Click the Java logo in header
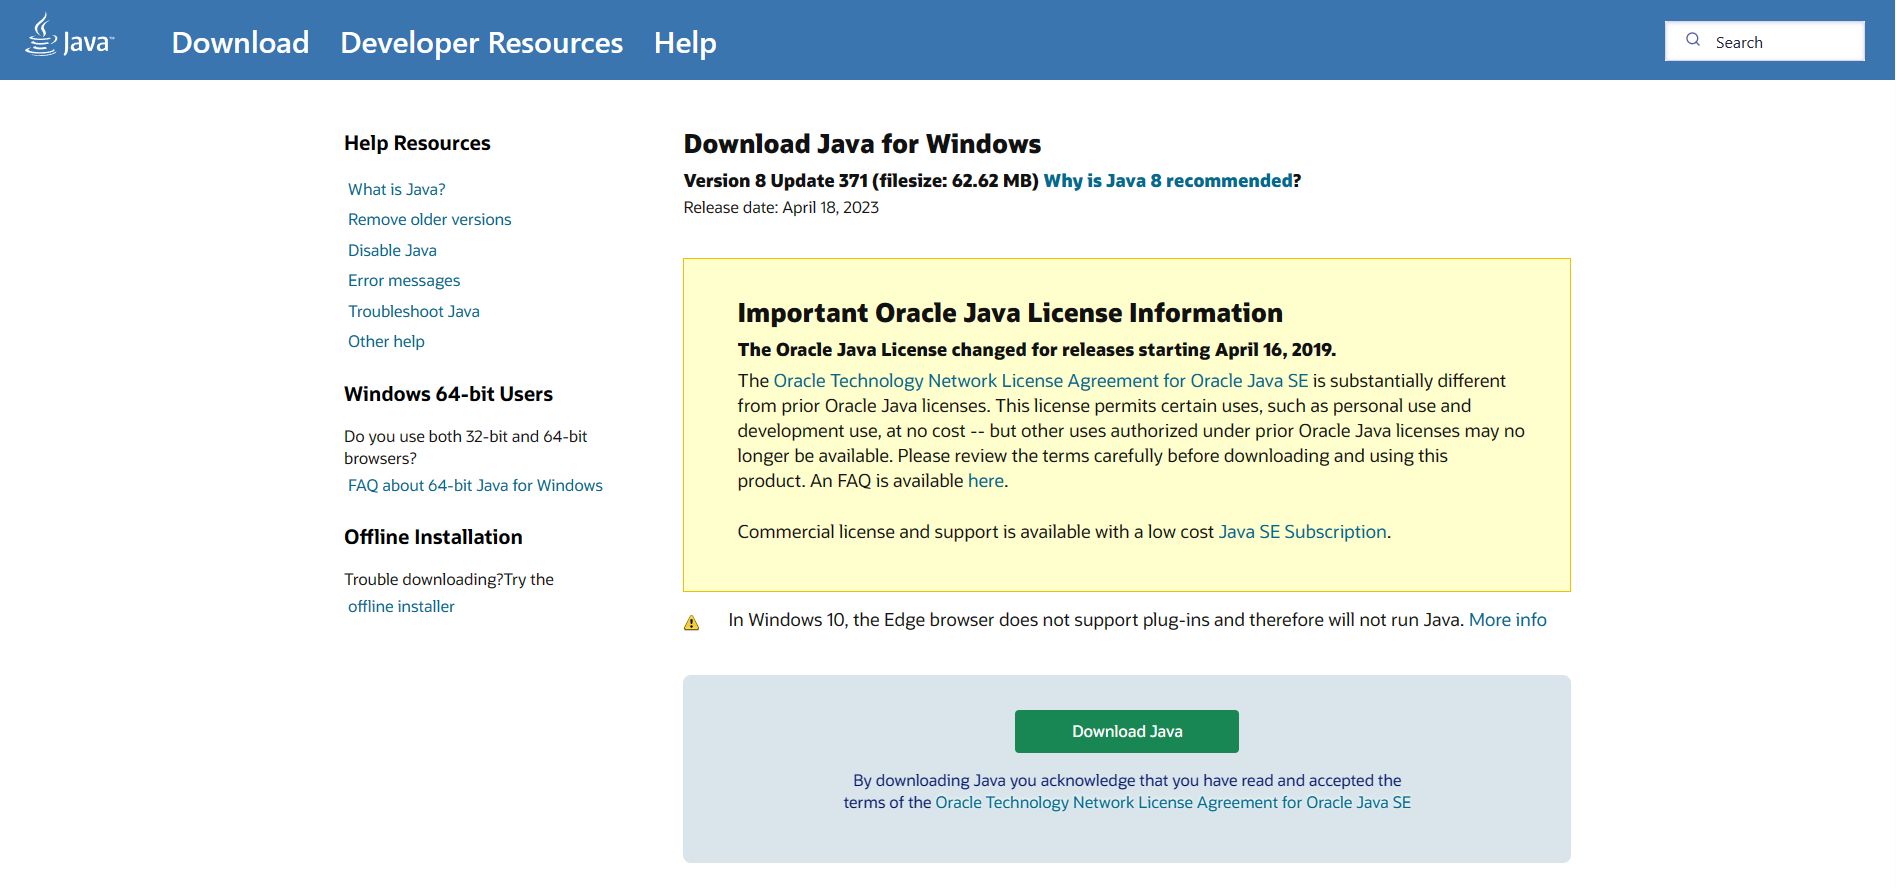Screen dimensions: 1896x888 click(69, 37)
